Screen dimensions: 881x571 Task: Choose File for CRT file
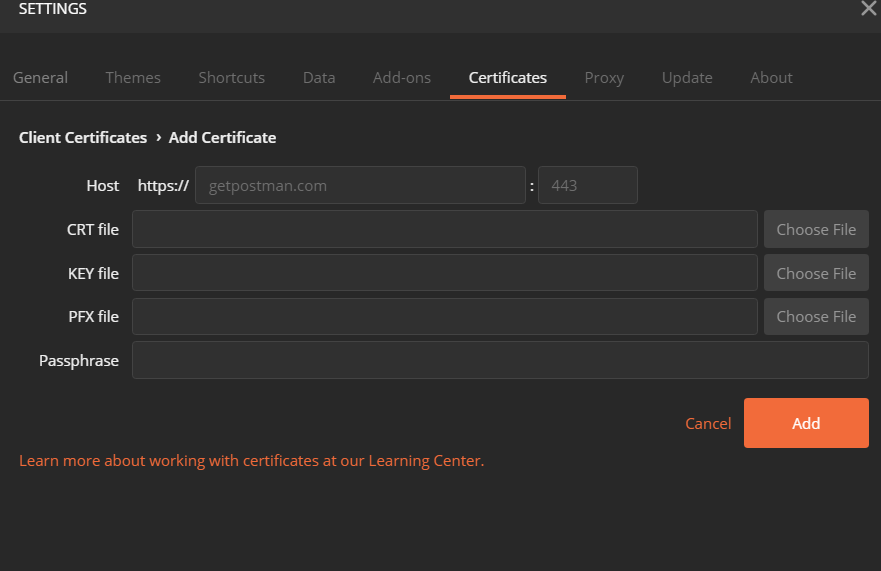pos(816,229)
